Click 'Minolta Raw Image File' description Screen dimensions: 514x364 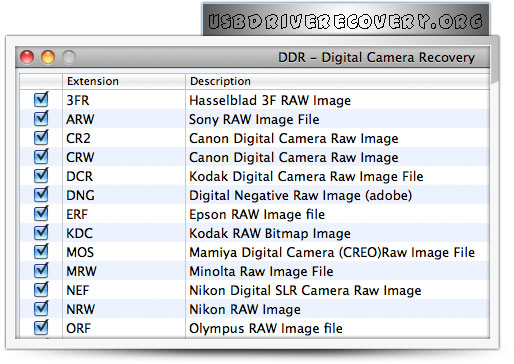(x=261, y=271)
